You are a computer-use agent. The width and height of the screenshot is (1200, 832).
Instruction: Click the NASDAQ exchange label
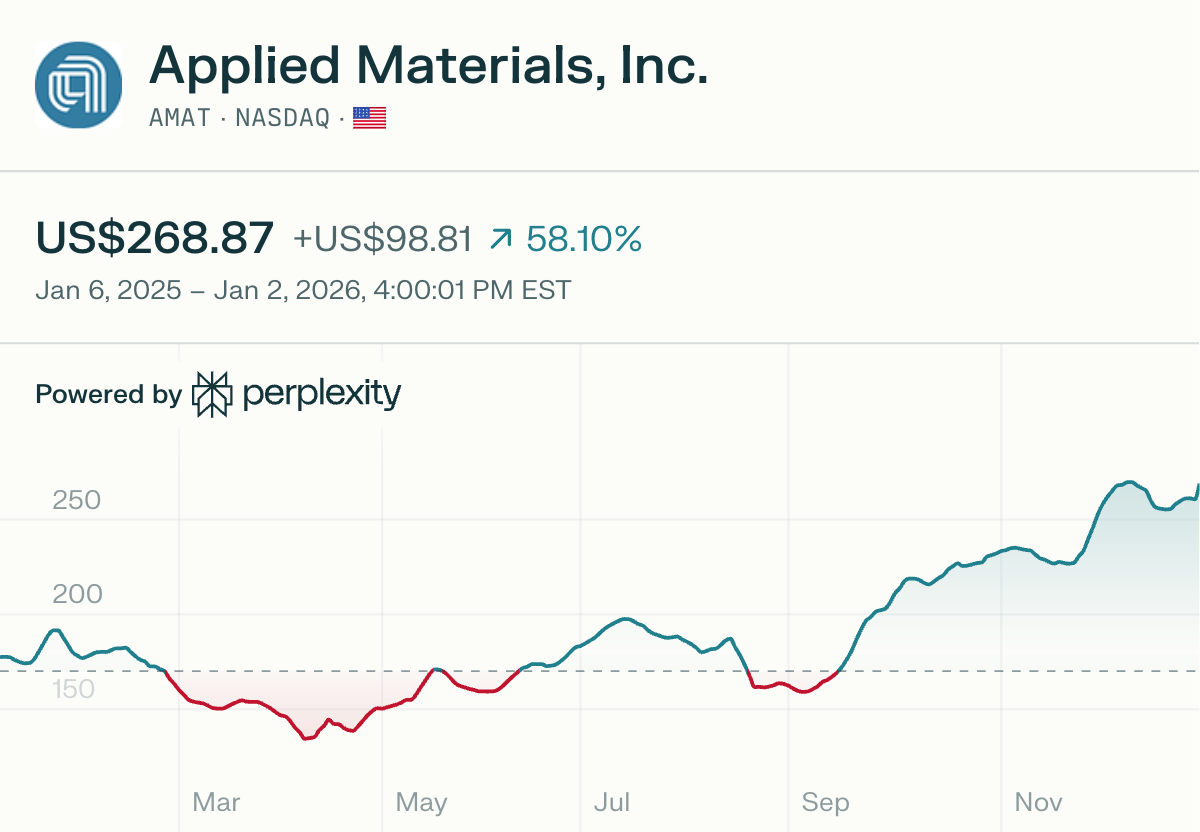(282, 118)
